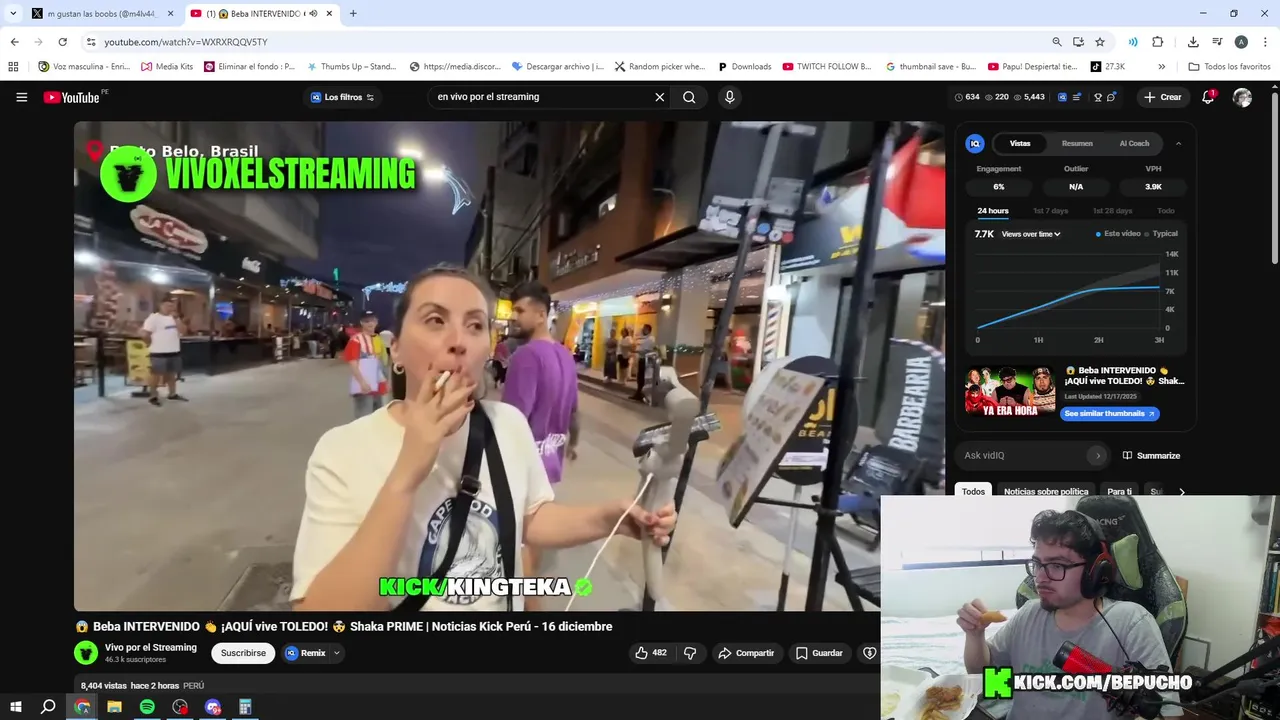Open Chrome media controls icon

click(1217, 42)
